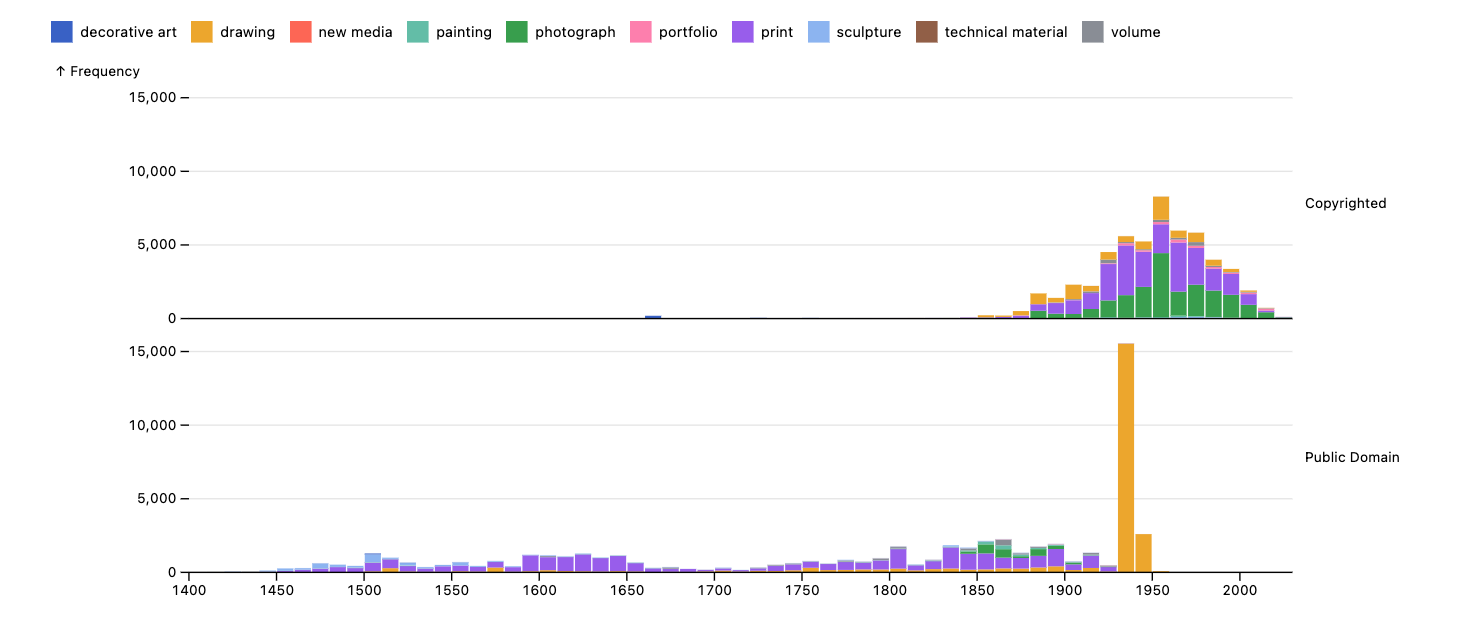Select the "decorative art" legend swatch
The width and height of the screenshot is (1459, 618).
tap(62, 31)
